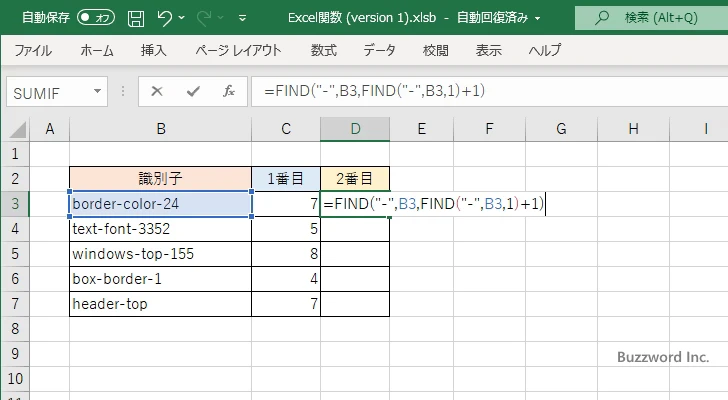Open Insert Function fx icon
The height and width of the screenshot is (400, 728).
point(229,91)
